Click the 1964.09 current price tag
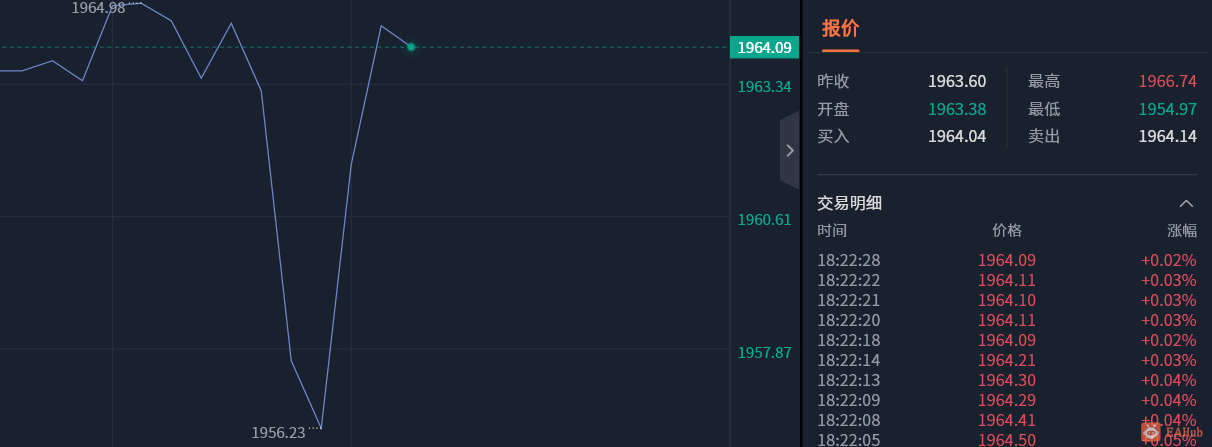 764,47
